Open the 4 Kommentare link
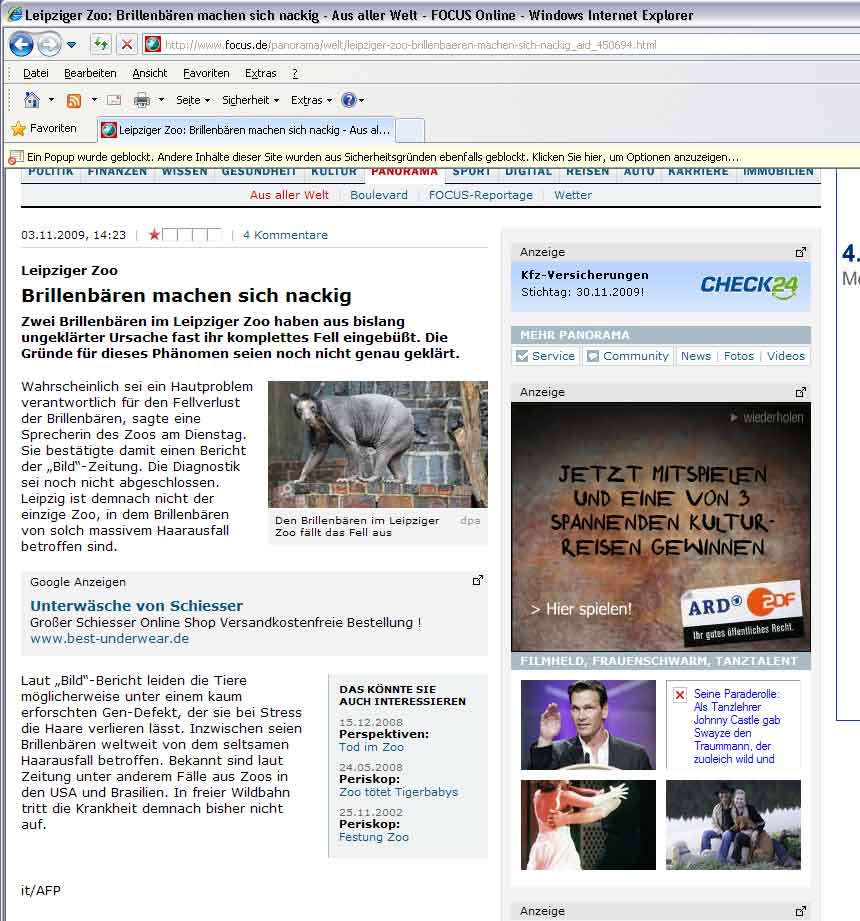Screen dimensions: 860x921 coord(285,235)
